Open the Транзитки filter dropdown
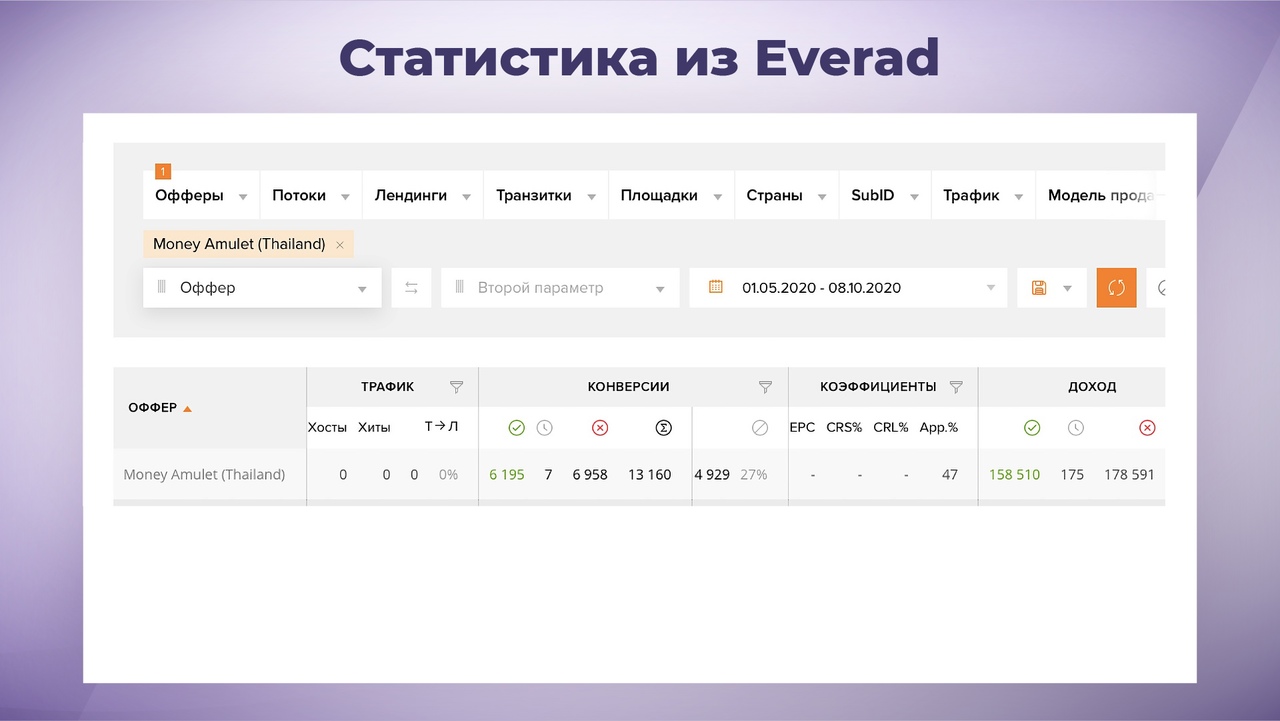 pos(546,195)
